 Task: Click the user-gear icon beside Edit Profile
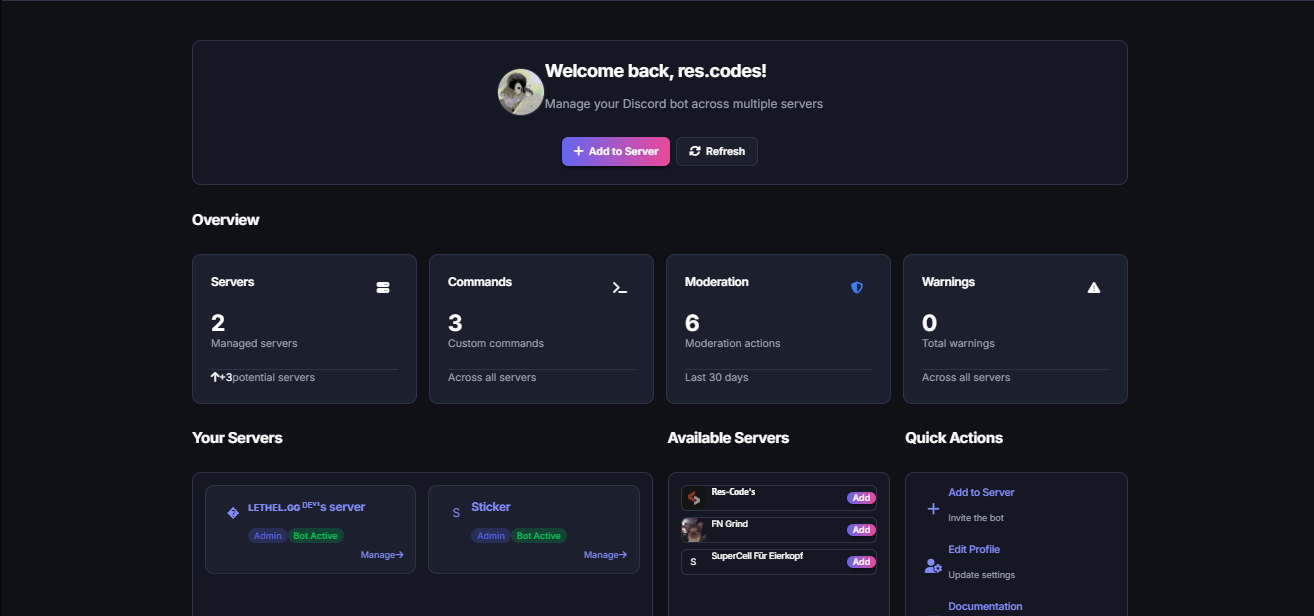tap(932, 565)
